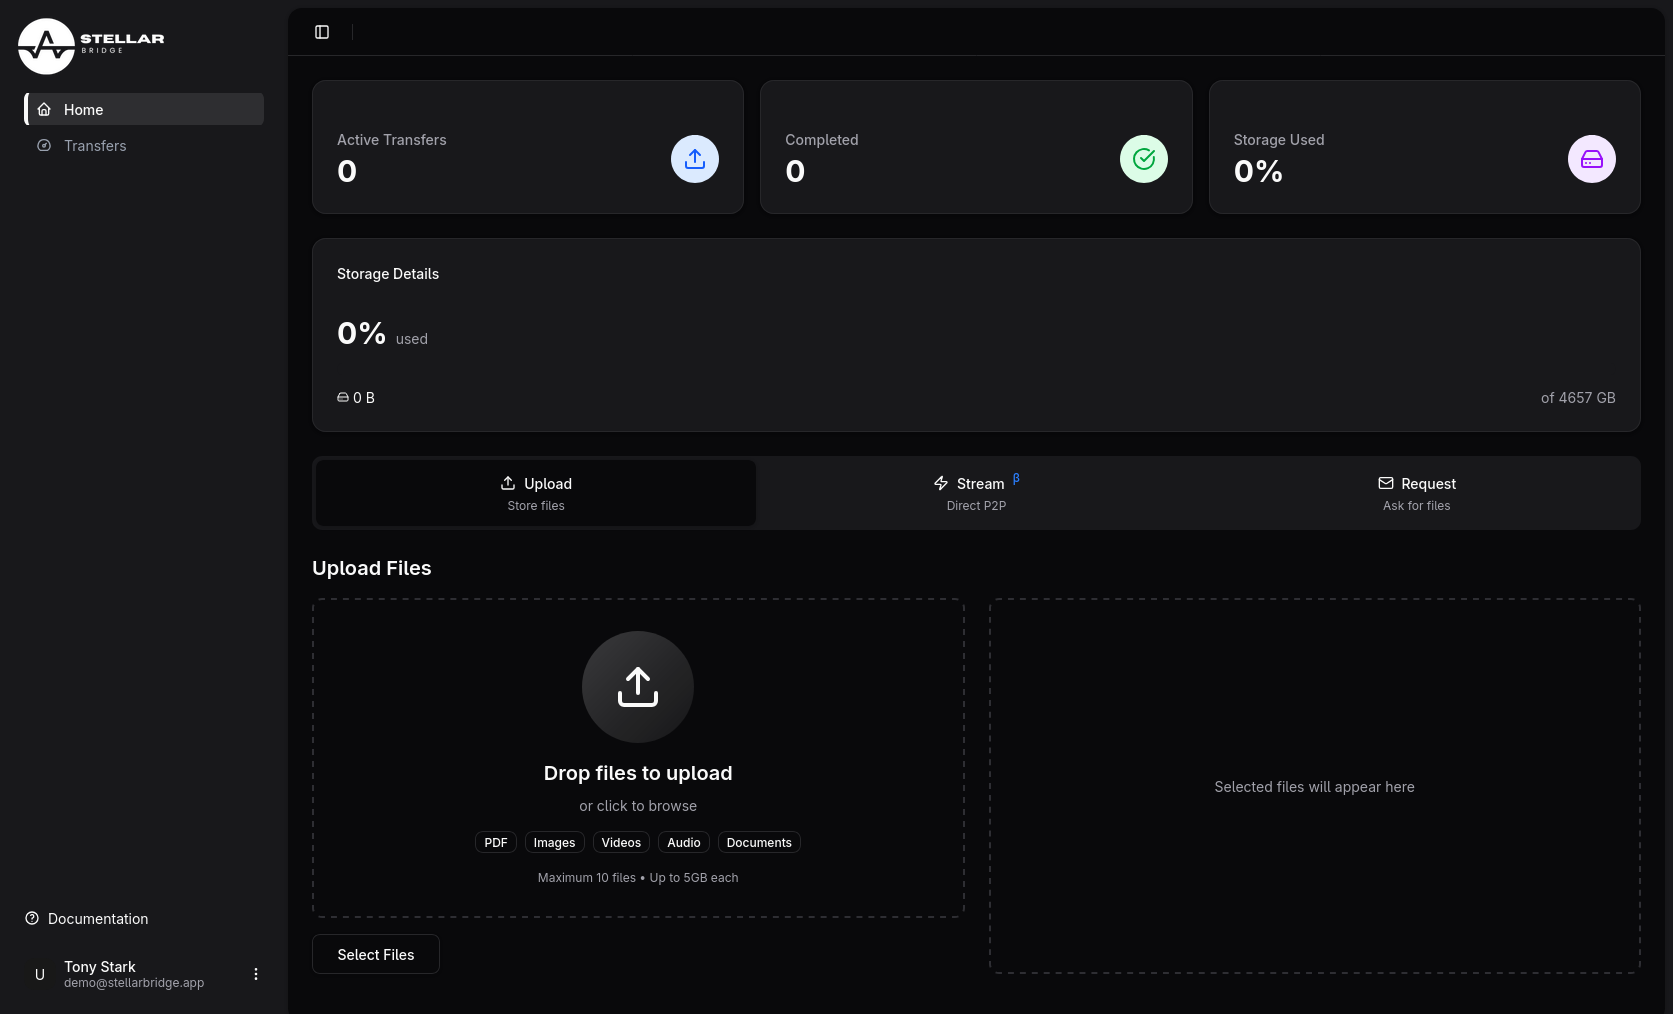This screenshot has width=1673, height=1014.
Task: Toggle the Audio file type filter
Action: point(683,842)
